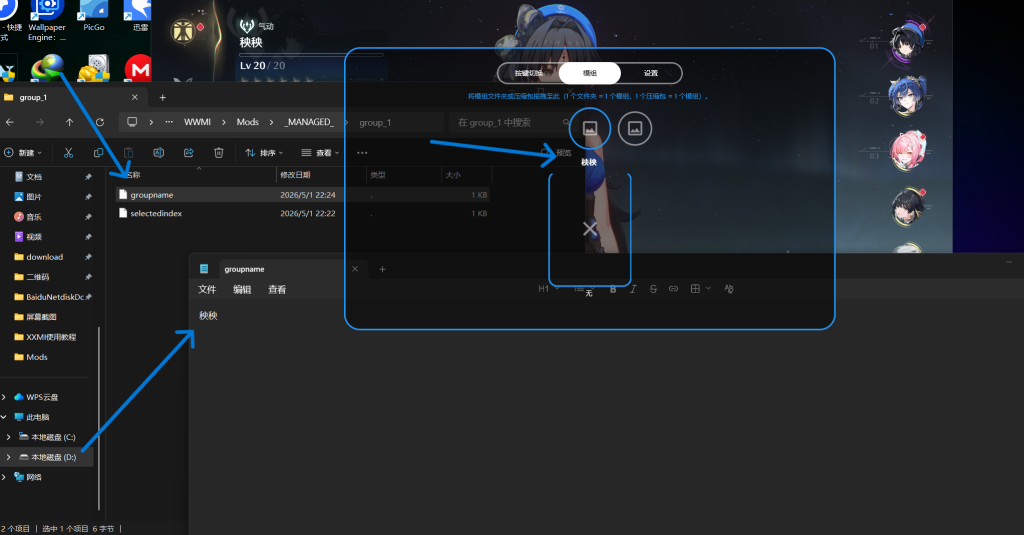Viewport: 1024px width, 535px height.
Task: Open the Internet Download Manager desktop icon
Action: 48,67
